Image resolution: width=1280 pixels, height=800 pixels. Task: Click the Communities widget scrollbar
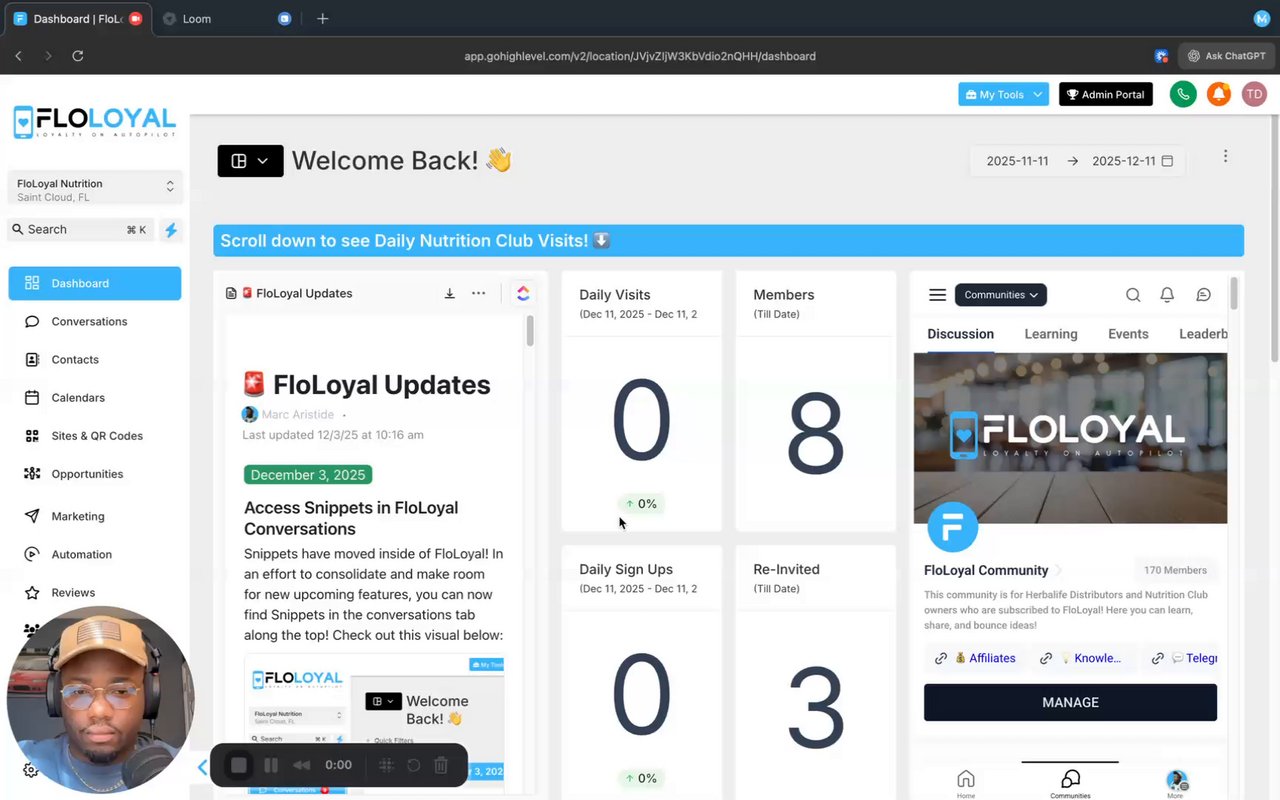1234,293
